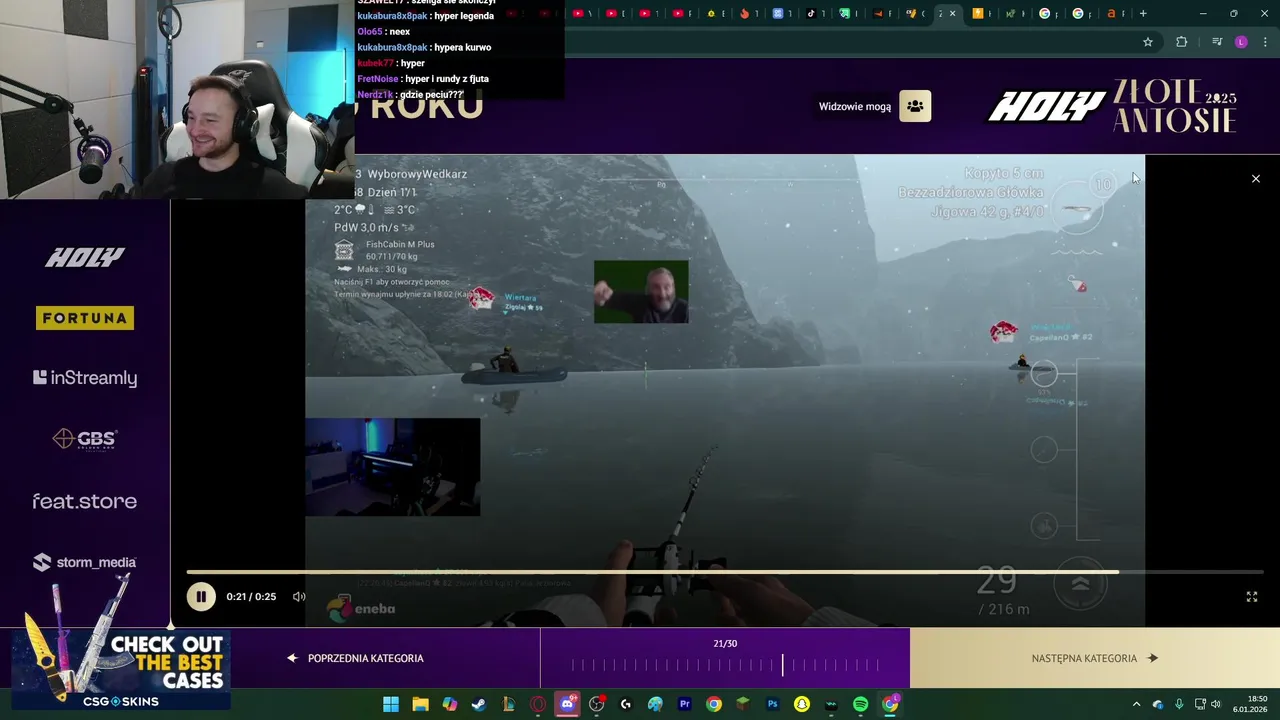Image resolution: width=1280 pixels, height=720 pixels.
Task: Go to Poprzednia kategoria
Action: (355, 658)
